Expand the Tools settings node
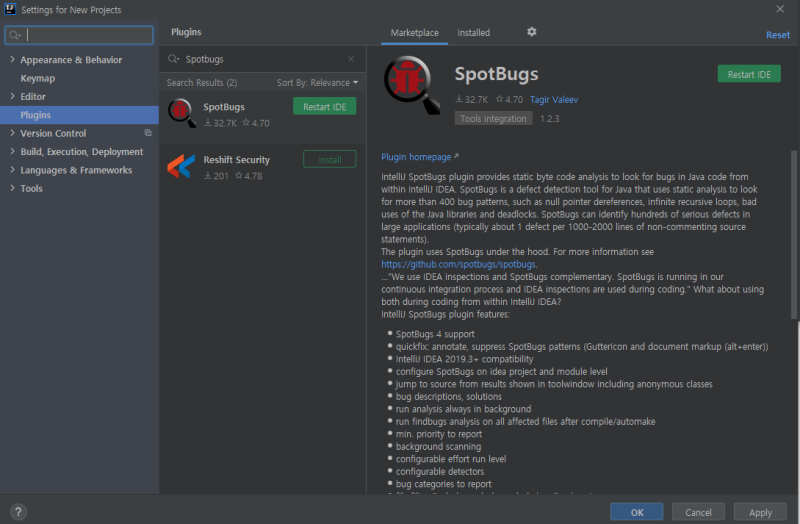 [x=12, y=188]
